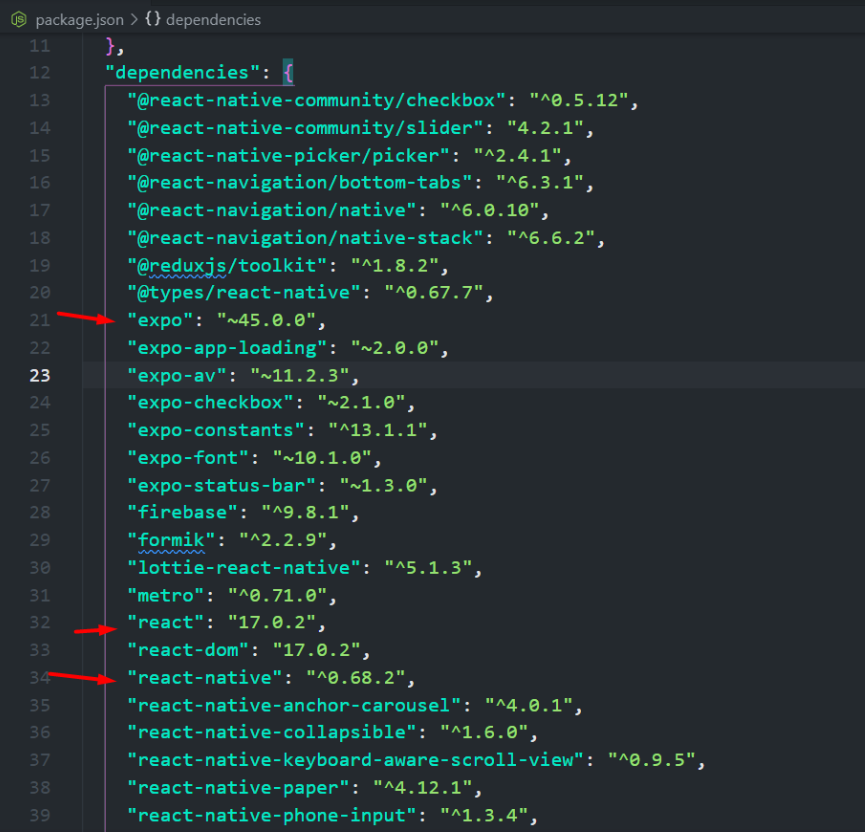Click the dependencies breadcrumb segment
865x832 pixels.
pyautogui.click(x=213, y=20)
